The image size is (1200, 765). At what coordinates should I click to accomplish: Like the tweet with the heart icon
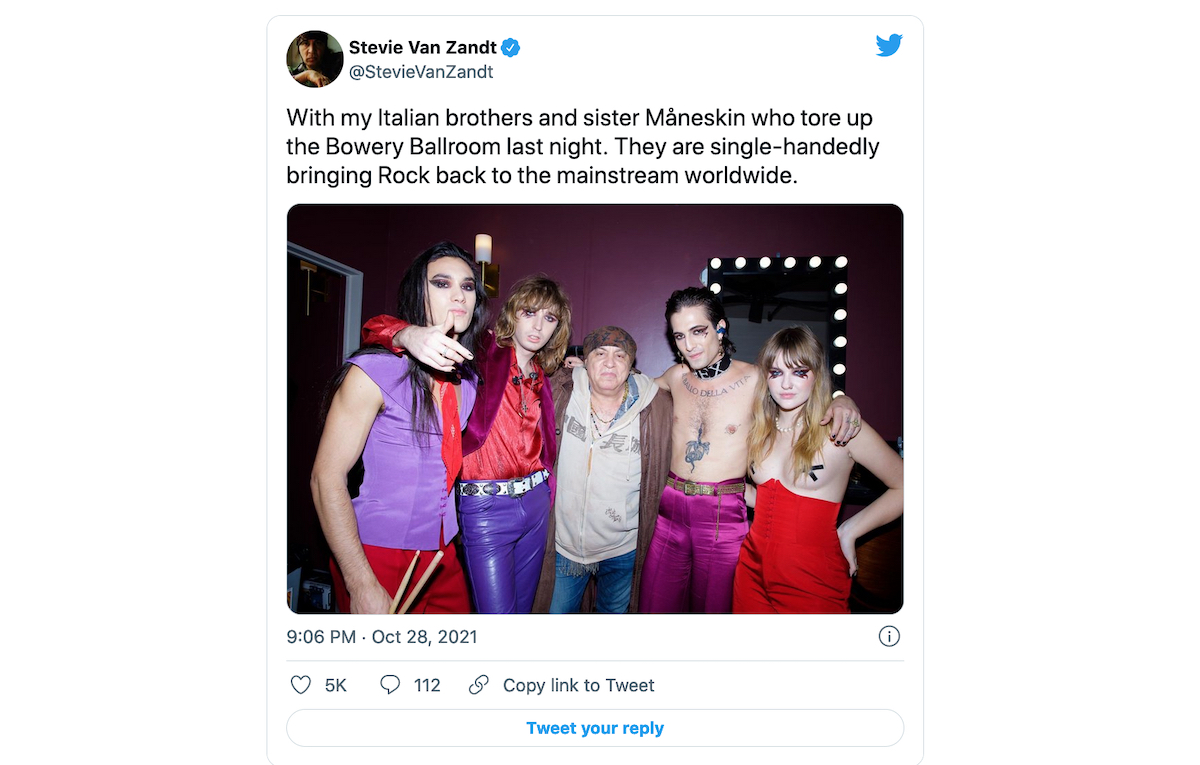point(300,685)
